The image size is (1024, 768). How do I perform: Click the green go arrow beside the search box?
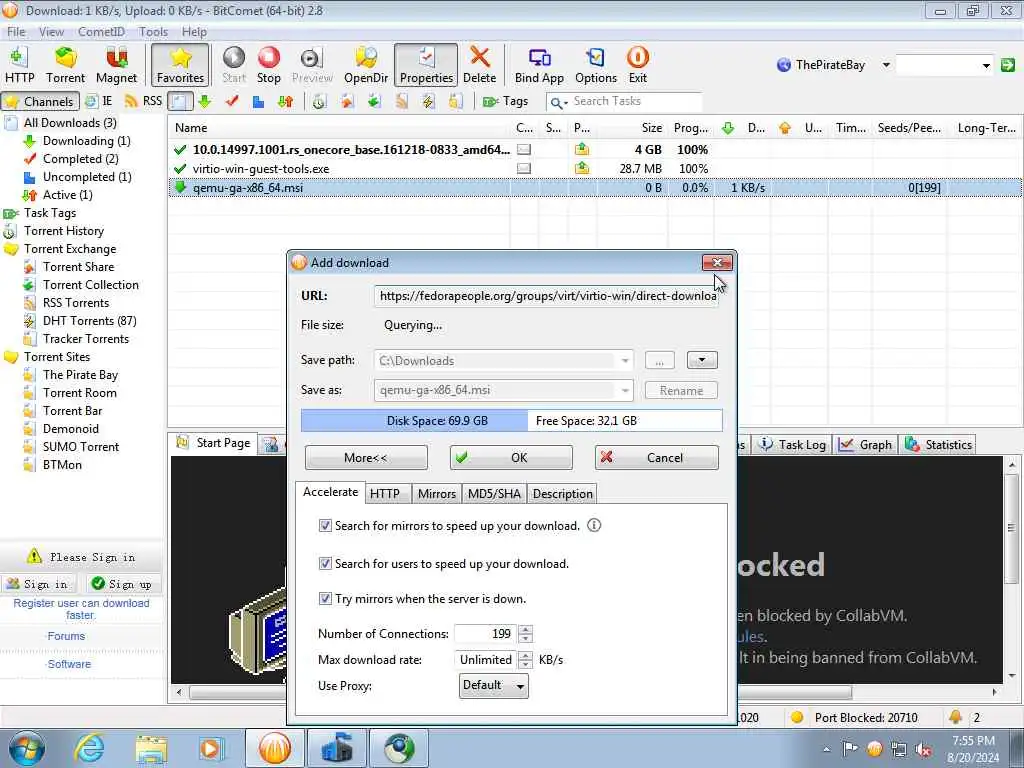coord(1008,65)
